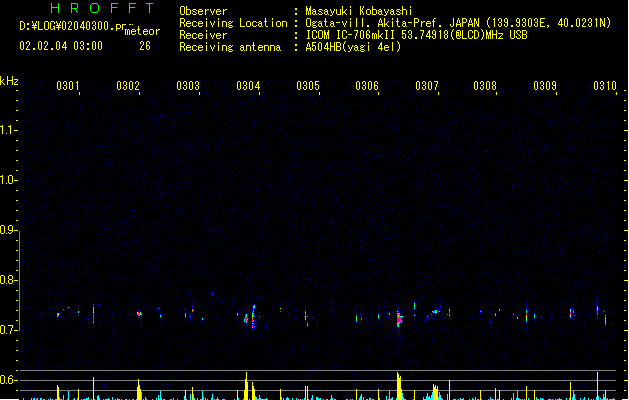The image size is (629, 400).
Task: Click the date stamp 02.02.04 03:00
Action: (61, 46)
